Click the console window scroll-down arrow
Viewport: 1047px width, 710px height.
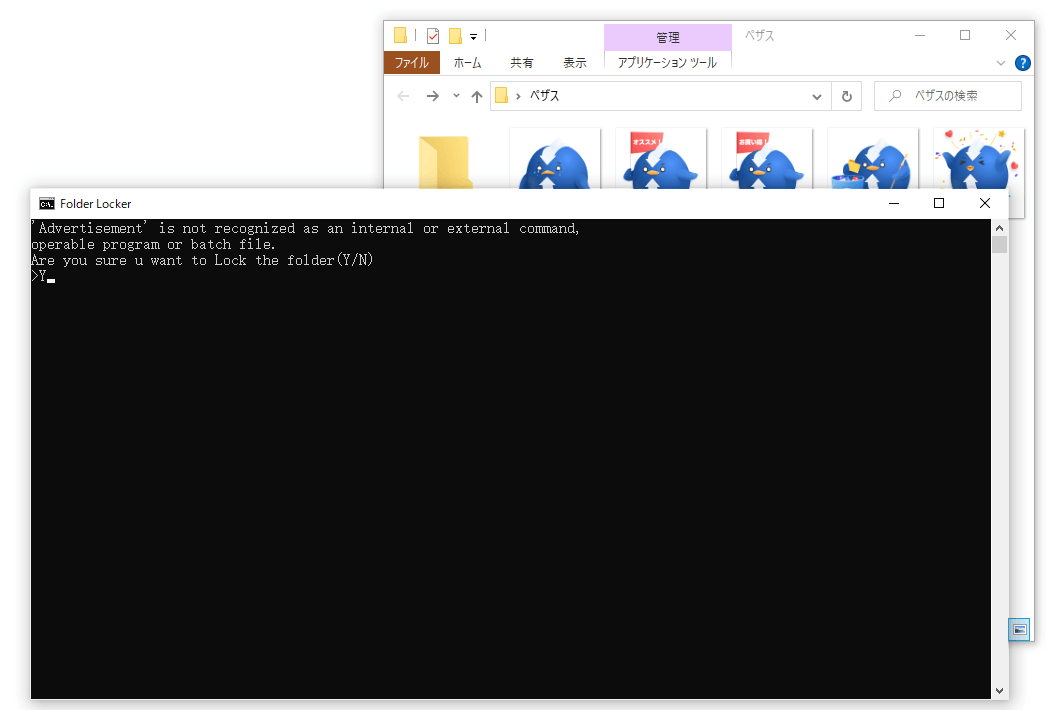point(999,689)
